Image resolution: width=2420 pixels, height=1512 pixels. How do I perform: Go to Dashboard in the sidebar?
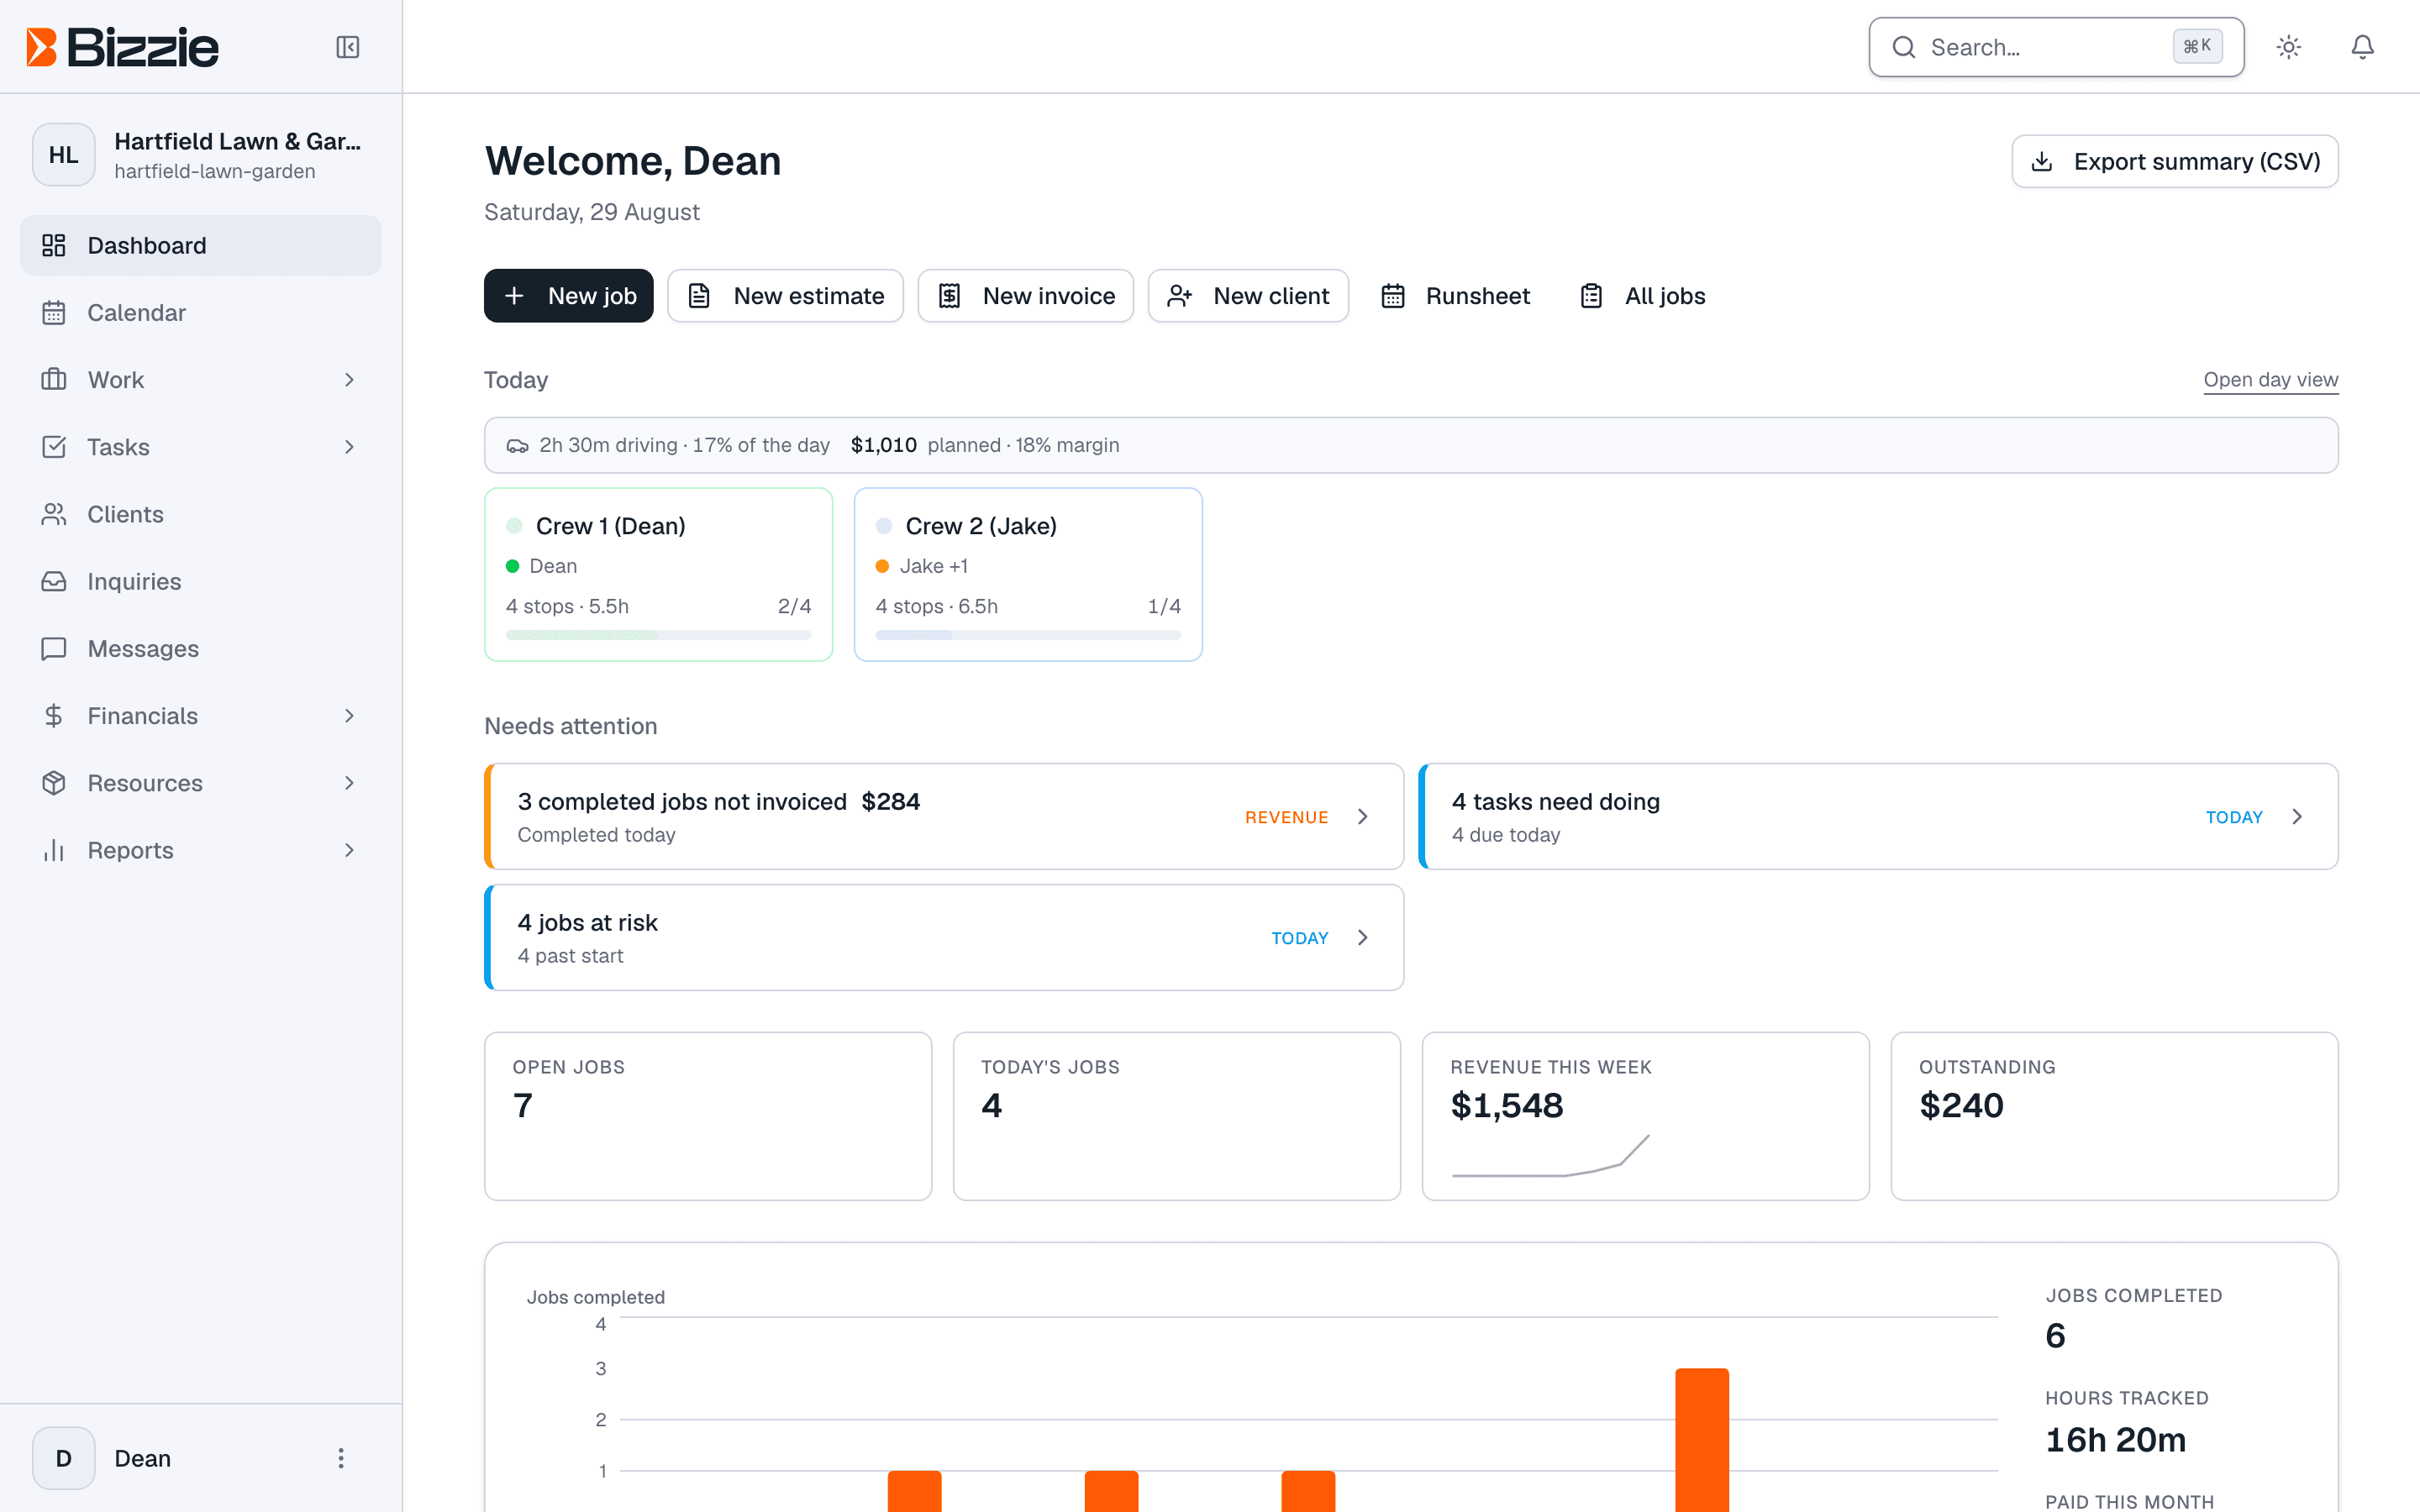(201, 245)
